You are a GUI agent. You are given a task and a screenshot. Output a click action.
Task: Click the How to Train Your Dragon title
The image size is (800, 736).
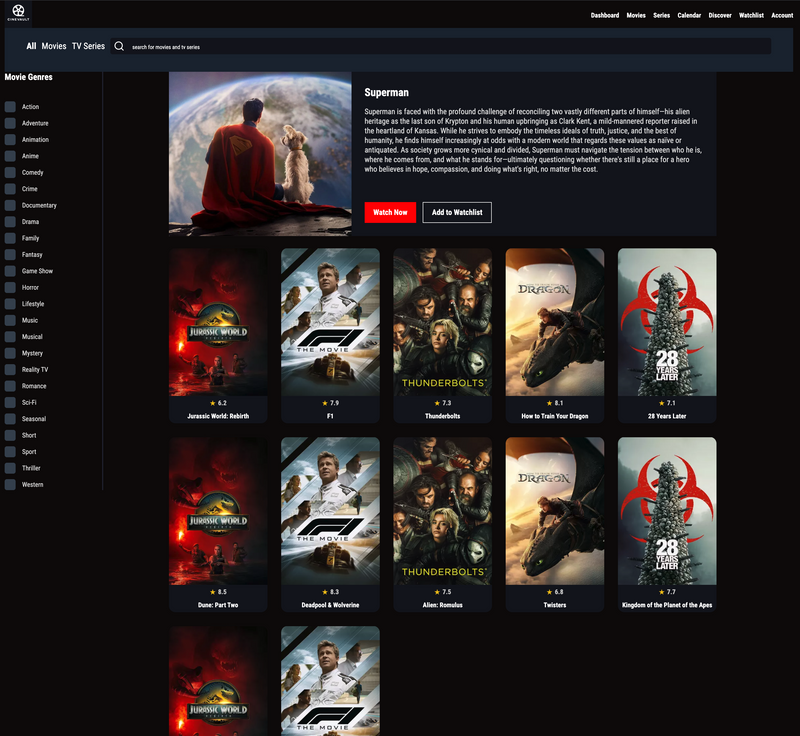(555, 416)
